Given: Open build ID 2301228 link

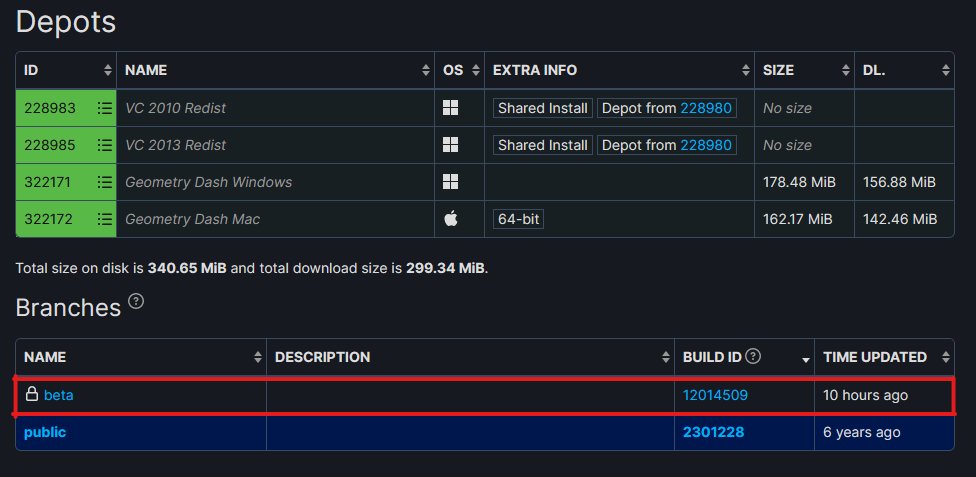Looking at the screenshot, I should (713, 432).
